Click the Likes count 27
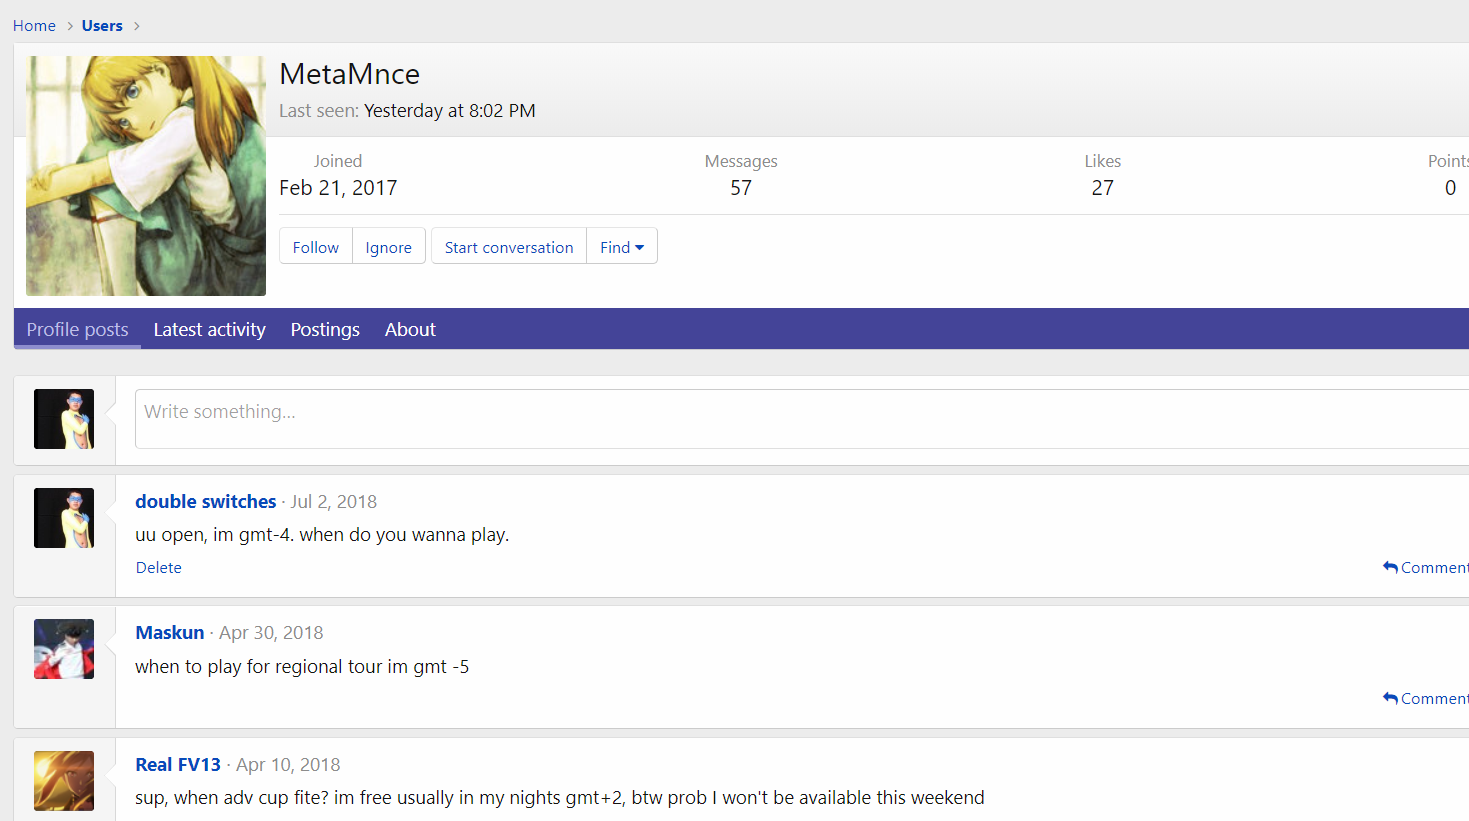This screenshot has width=1469, height=821. coord(1103,188)
